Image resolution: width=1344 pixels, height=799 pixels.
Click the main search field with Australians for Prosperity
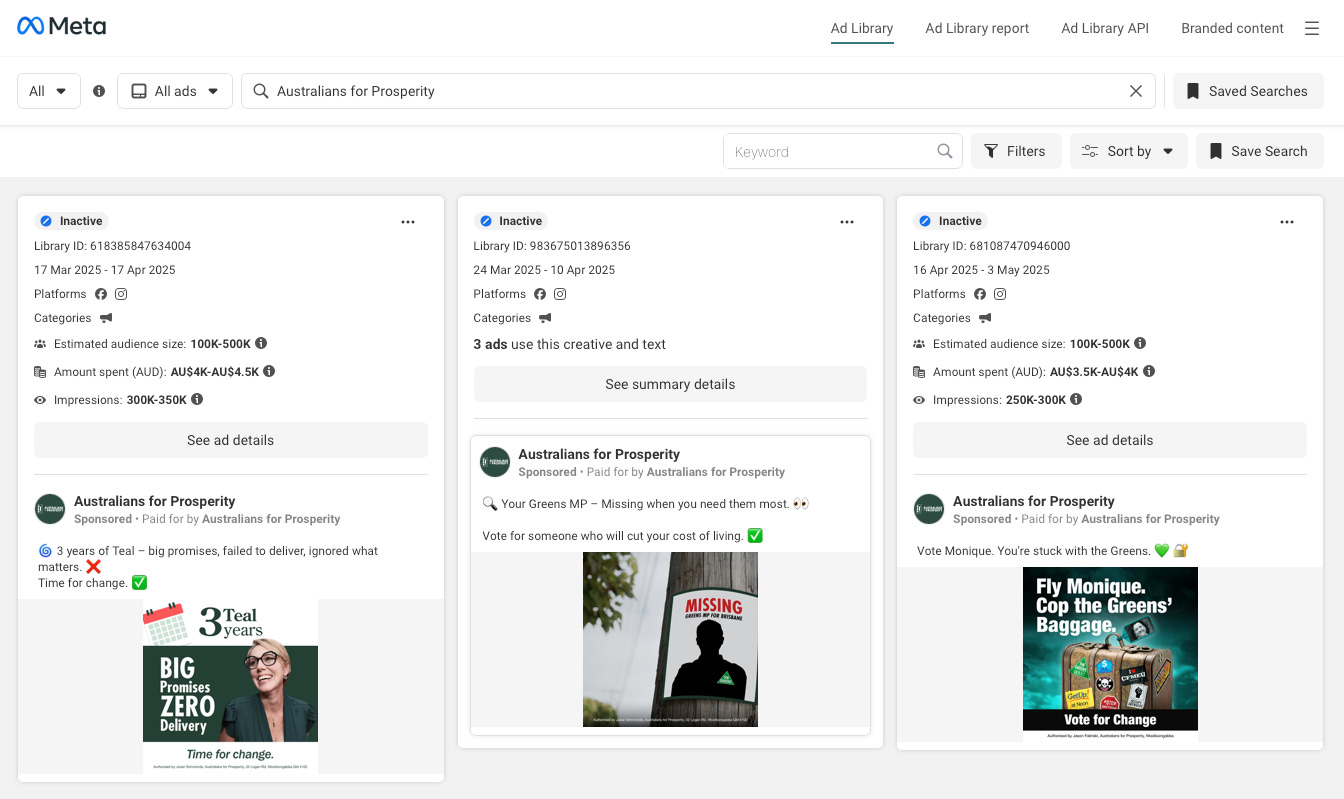pos(698,91)
